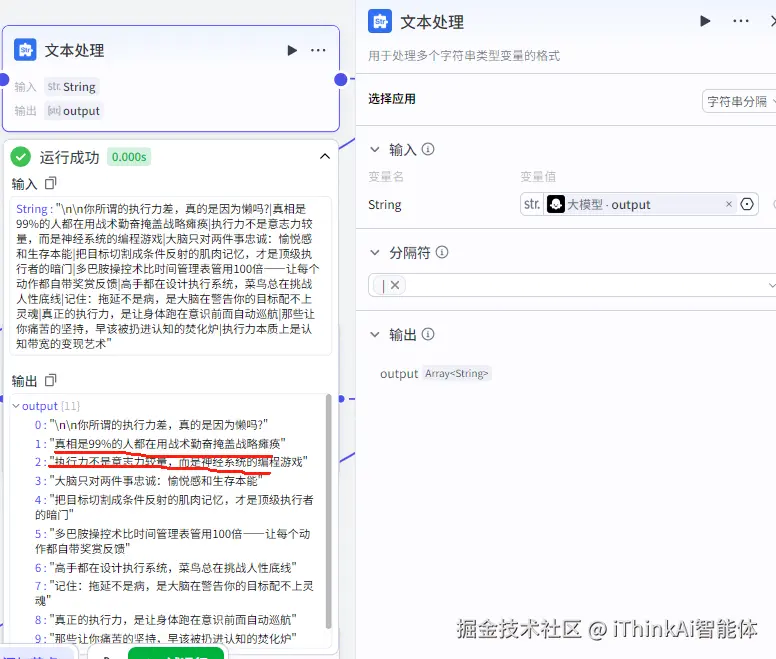Click the 大模型 · output variable field

pos(639,204)
